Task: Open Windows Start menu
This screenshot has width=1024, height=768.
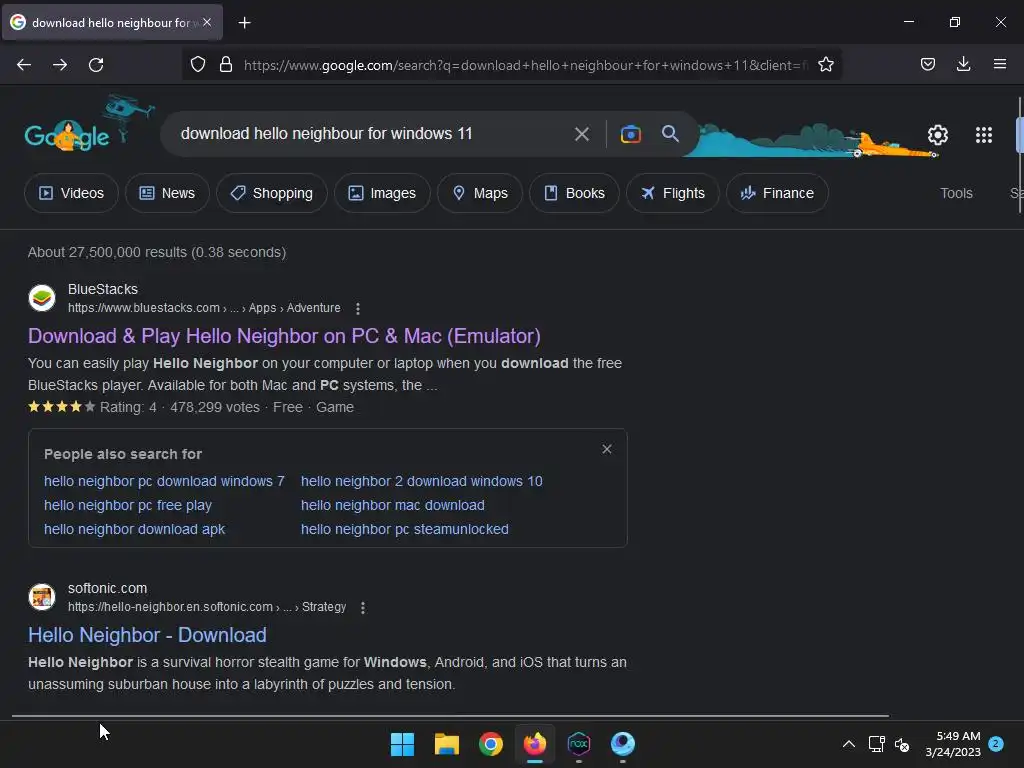Action: click(402, 744)
